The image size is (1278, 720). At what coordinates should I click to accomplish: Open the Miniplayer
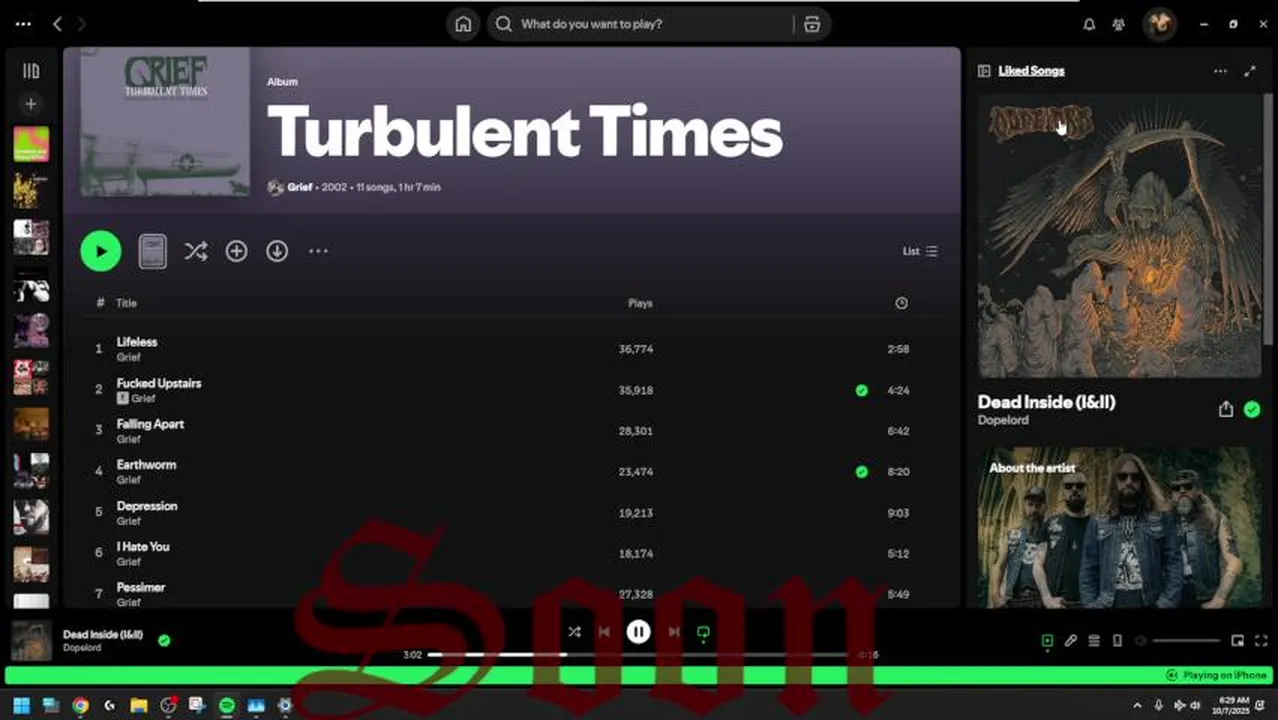point(1238,641)
